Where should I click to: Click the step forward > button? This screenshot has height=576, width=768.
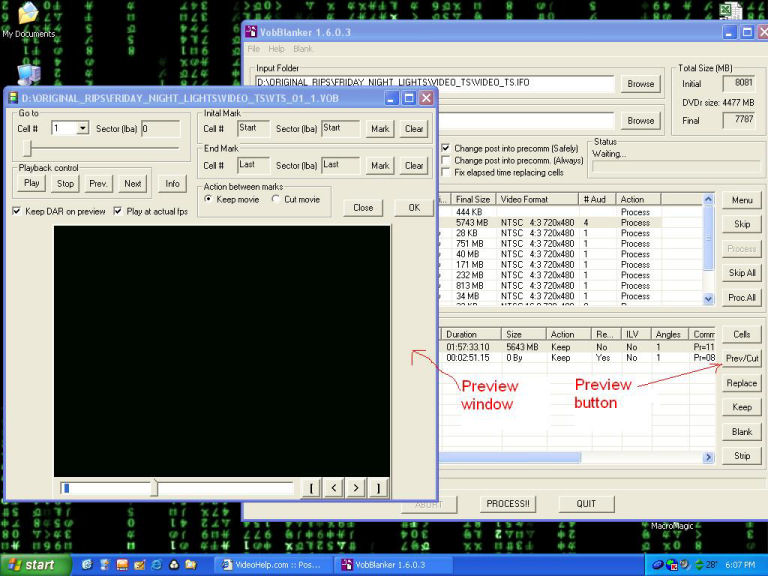pos(356,488)
